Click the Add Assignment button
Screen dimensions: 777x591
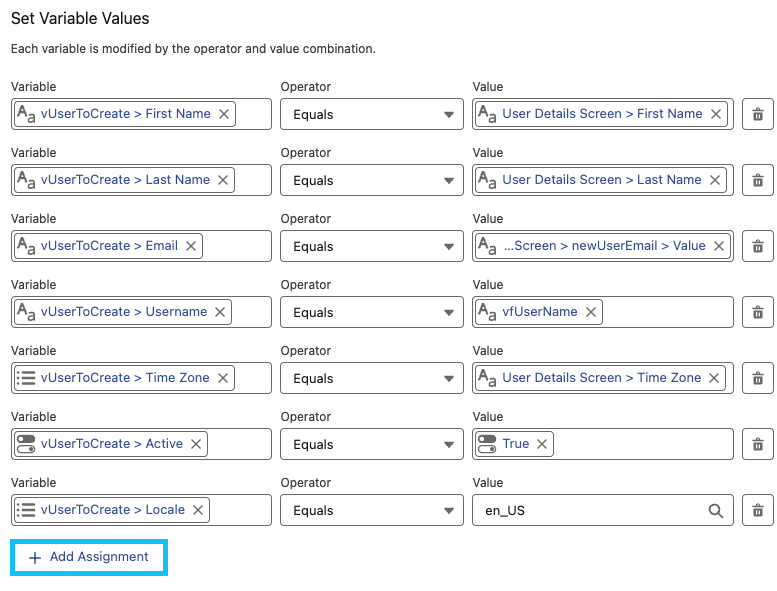[x=89, y=557]
